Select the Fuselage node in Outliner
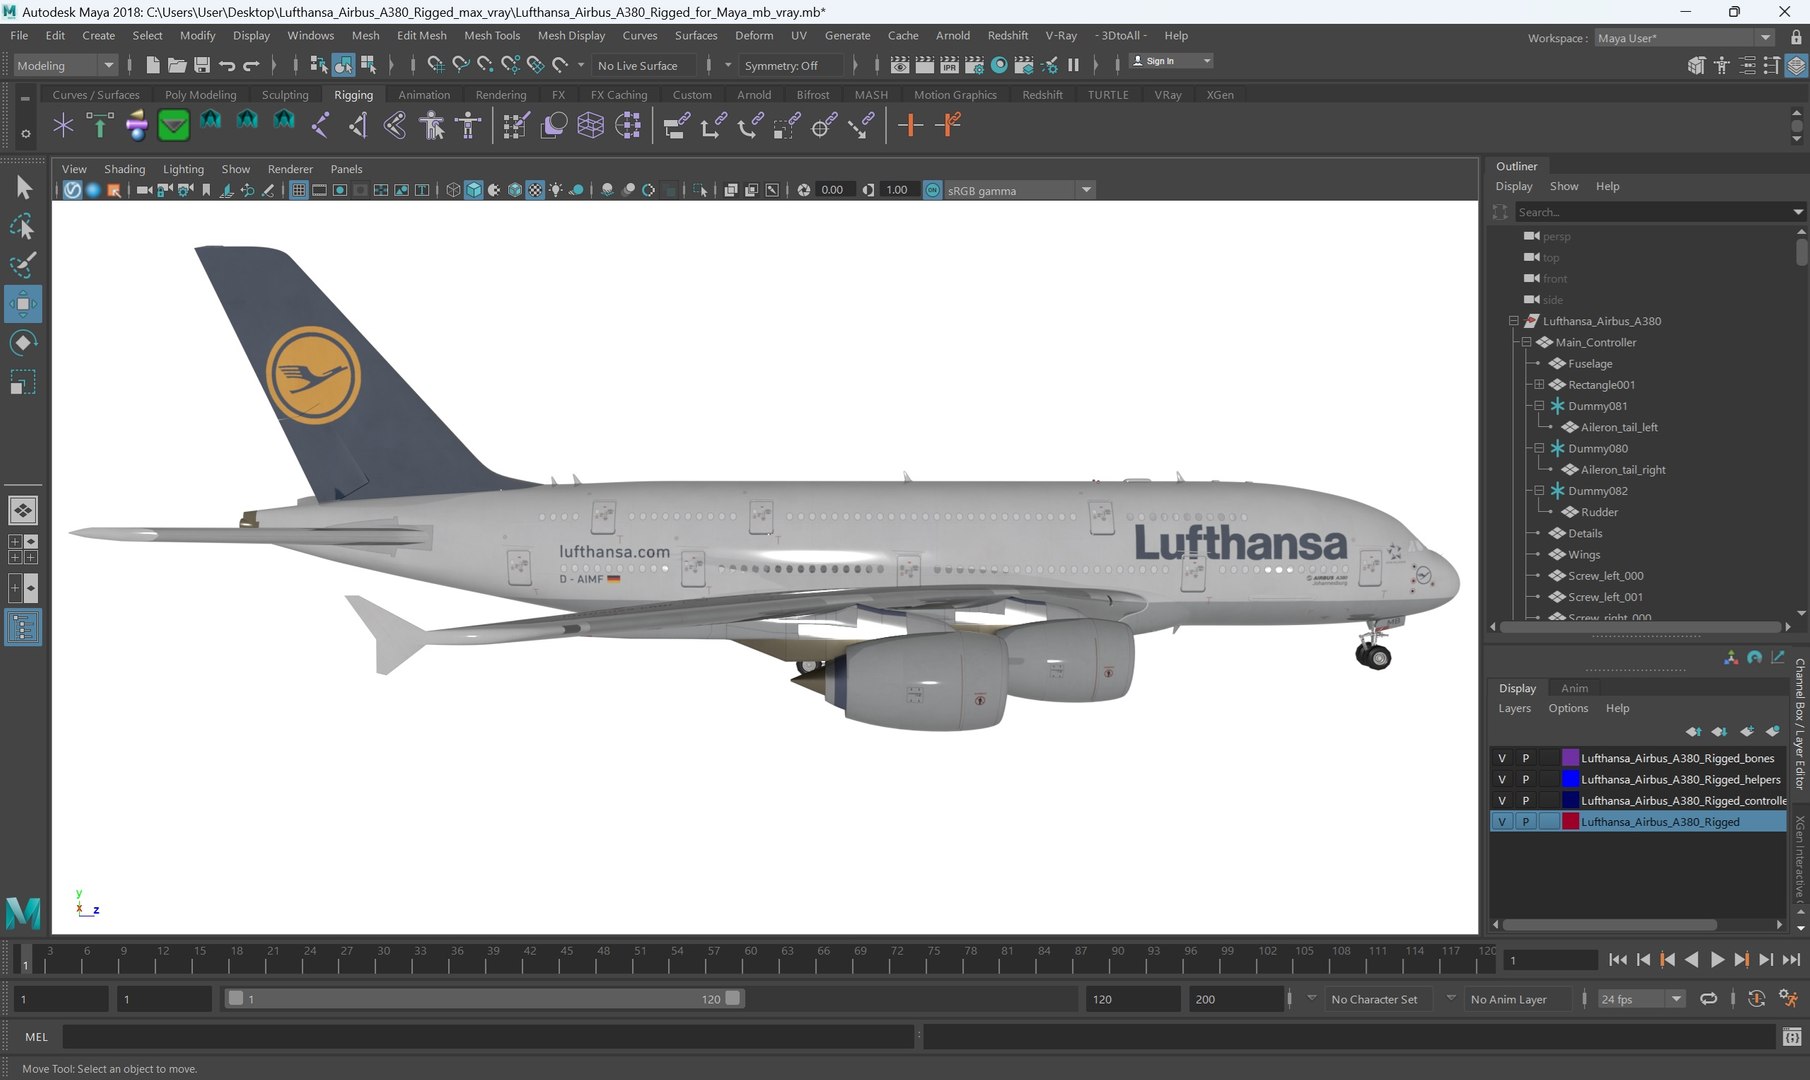 tap(1589, 364)
